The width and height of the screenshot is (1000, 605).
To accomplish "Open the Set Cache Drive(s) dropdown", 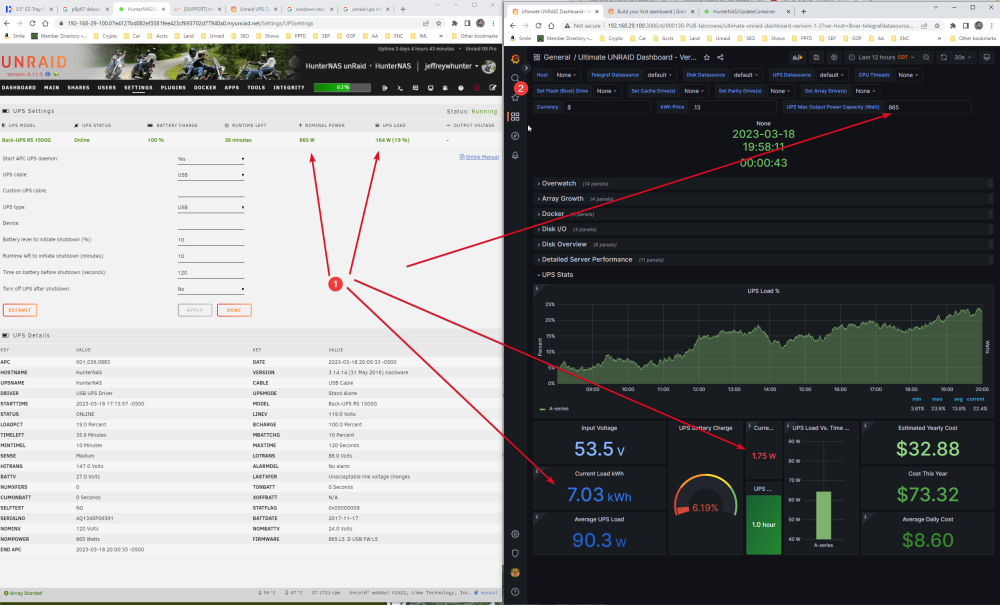I will coord(694,91).
